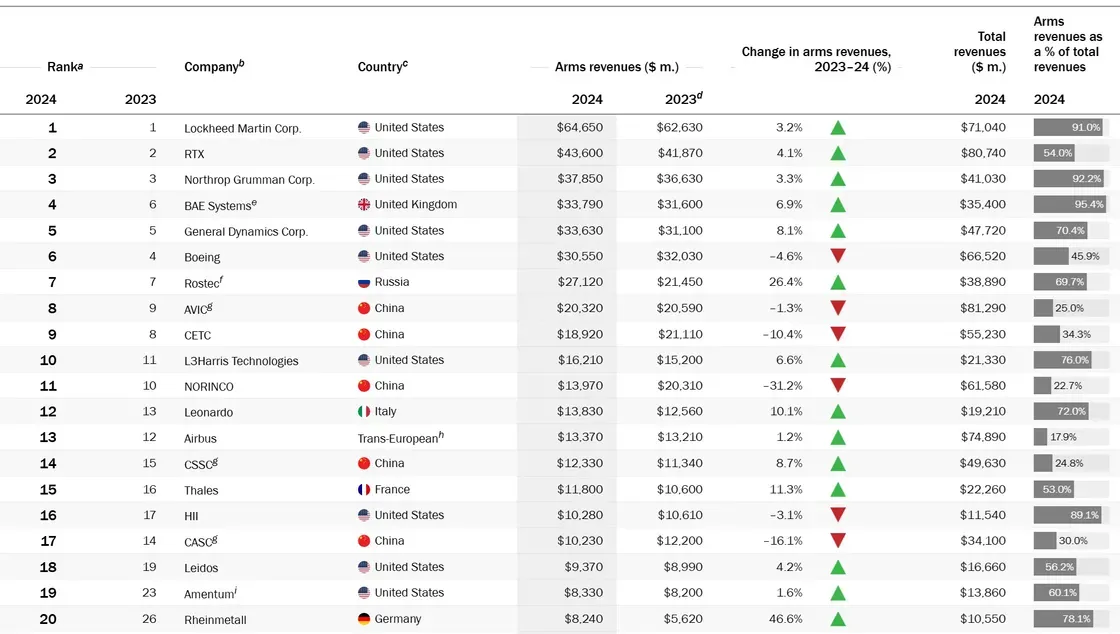Click the red down arrow in CASC row
Image resolution: width=1120 pixels, height=634 pixels.
(838, 540)
